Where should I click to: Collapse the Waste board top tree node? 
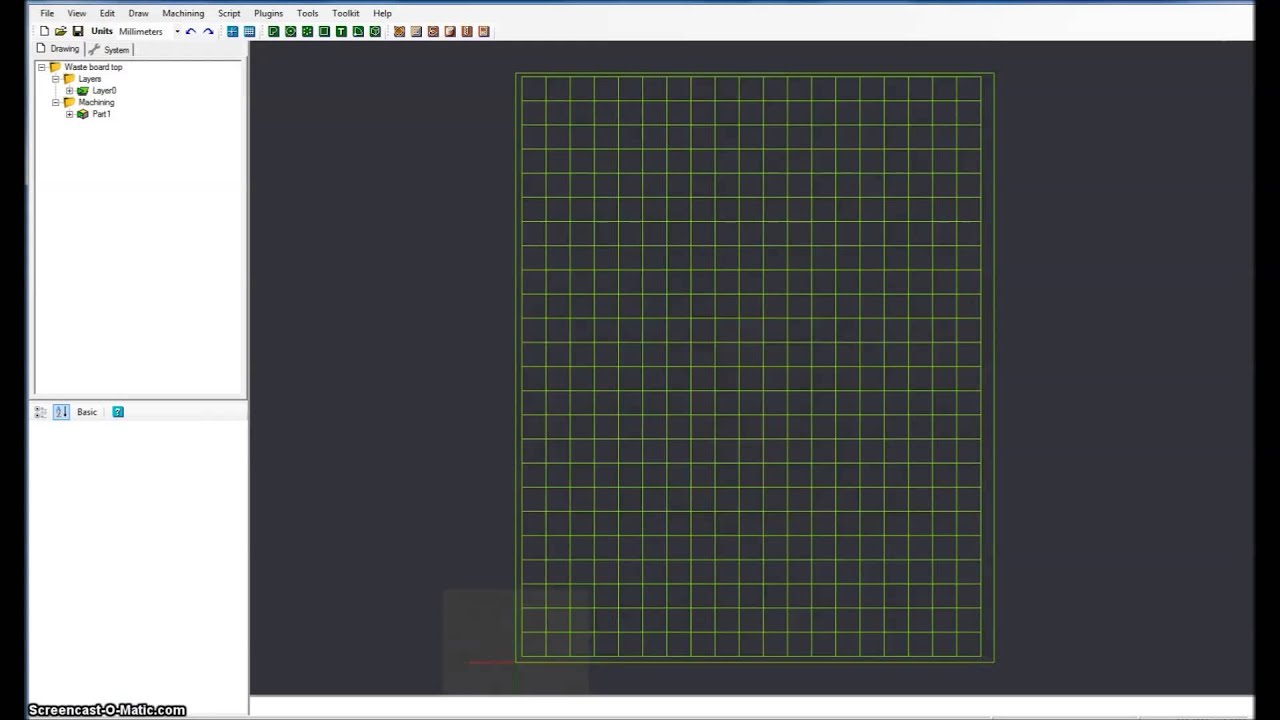(42, 67)
